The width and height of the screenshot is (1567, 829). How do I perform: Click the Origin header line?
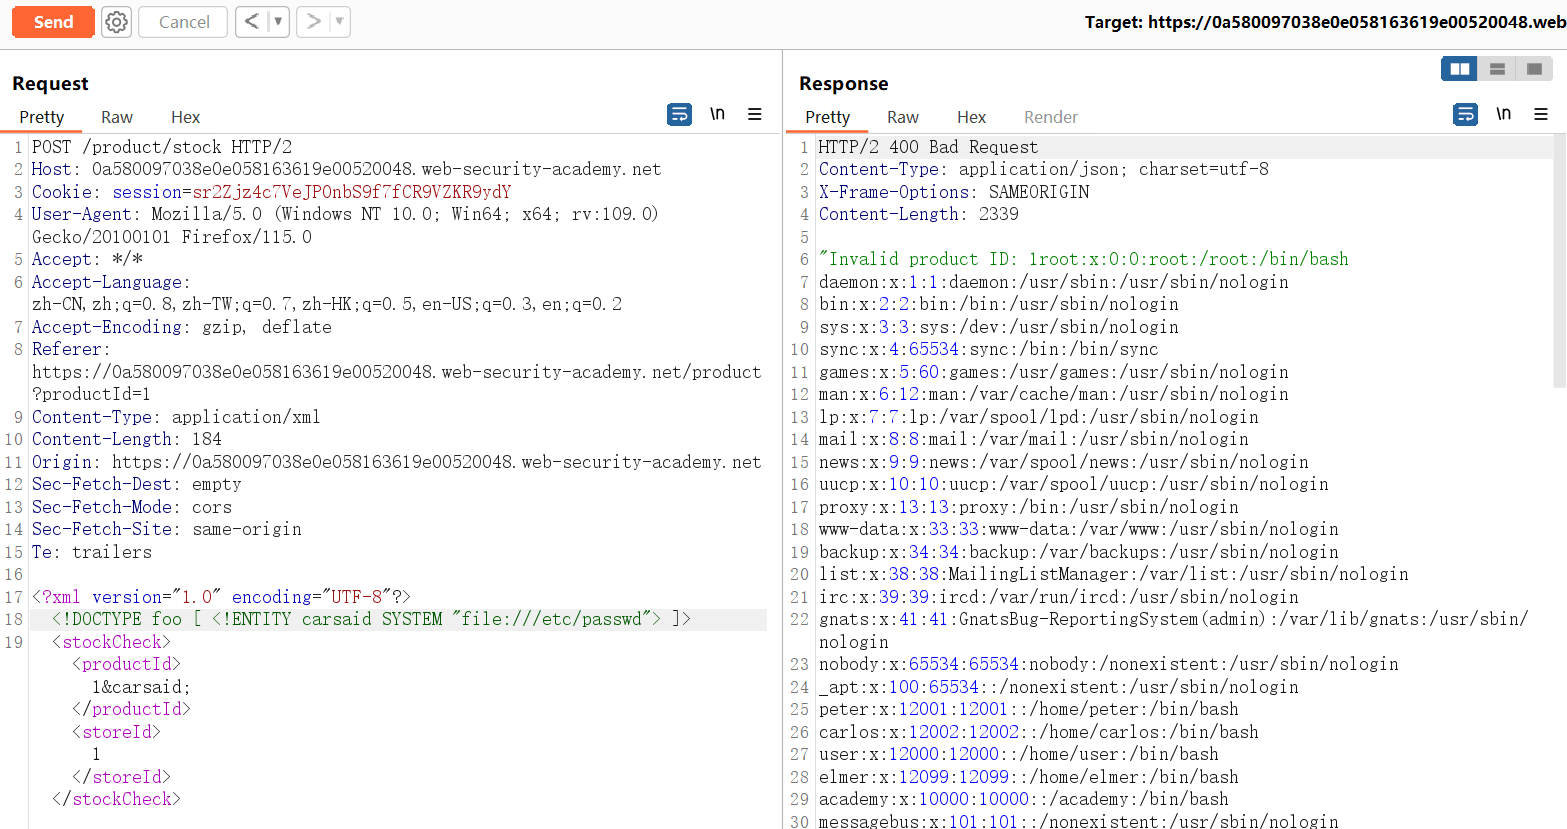tap(397, 462)
